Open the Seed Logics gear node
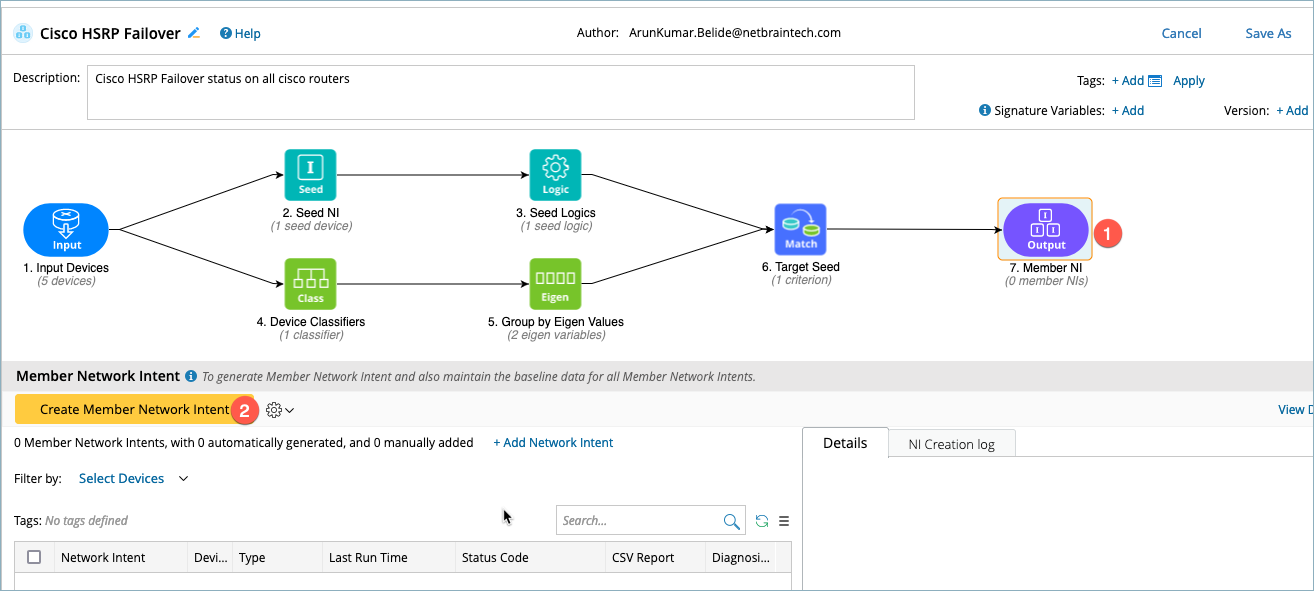Image resolution: width=1314 pixels, height=591 pixels. (x=555, y=176)
